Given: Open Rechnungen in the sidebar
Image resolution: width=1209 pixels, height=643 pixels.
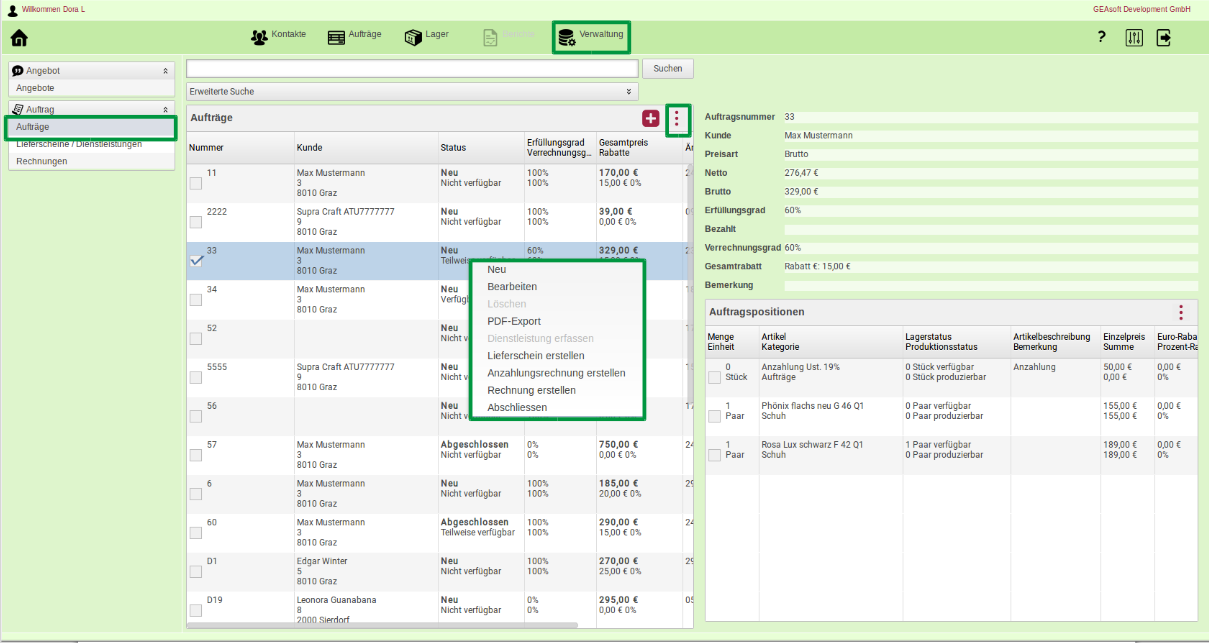Looking at the screenshot, I should tap(42, 161).
